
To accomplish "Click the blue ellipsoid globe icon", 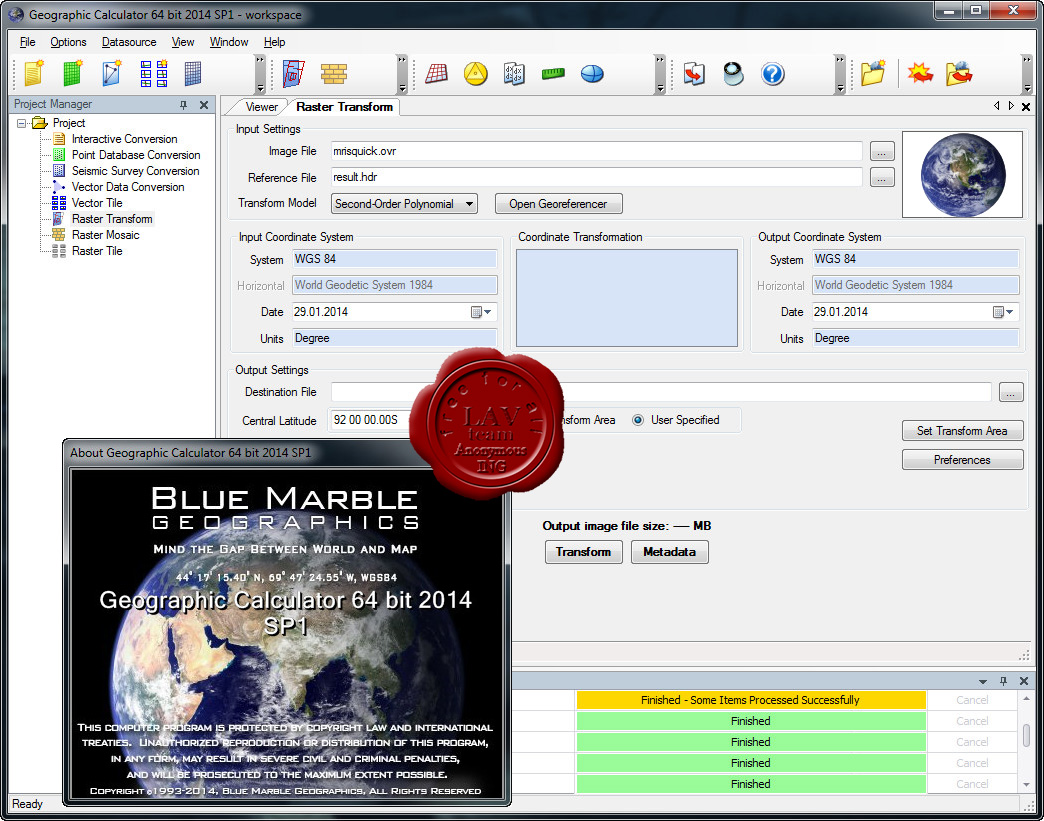I will click(x=592, y=73).
